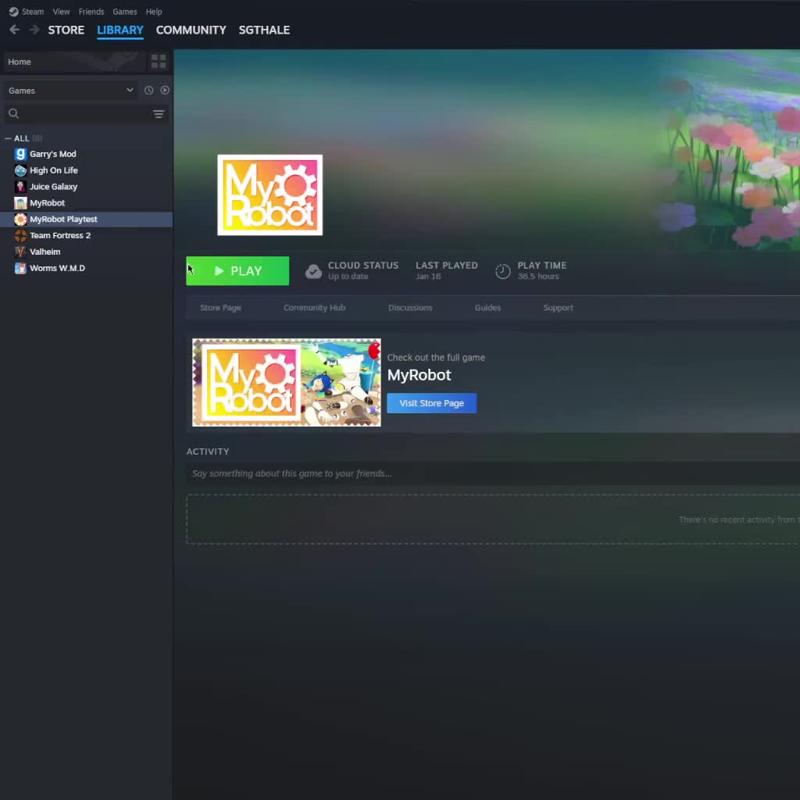Click the play time clock icon

pyautogui.click(x=503, y=271)
